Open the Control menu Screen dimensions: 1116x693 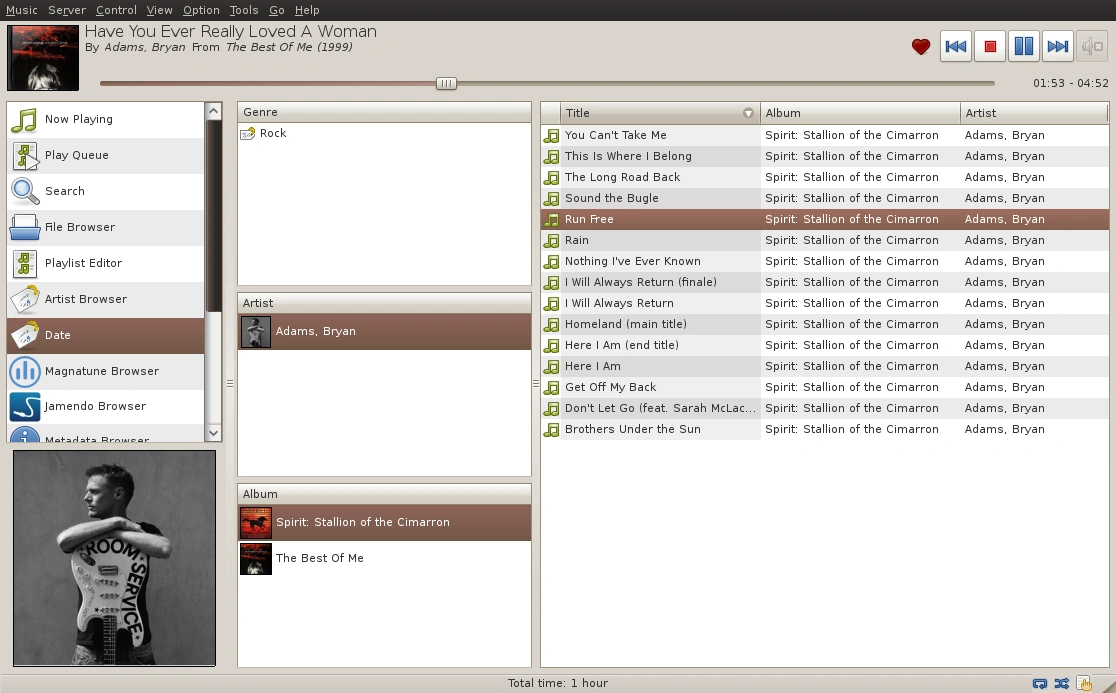[116, 10]
